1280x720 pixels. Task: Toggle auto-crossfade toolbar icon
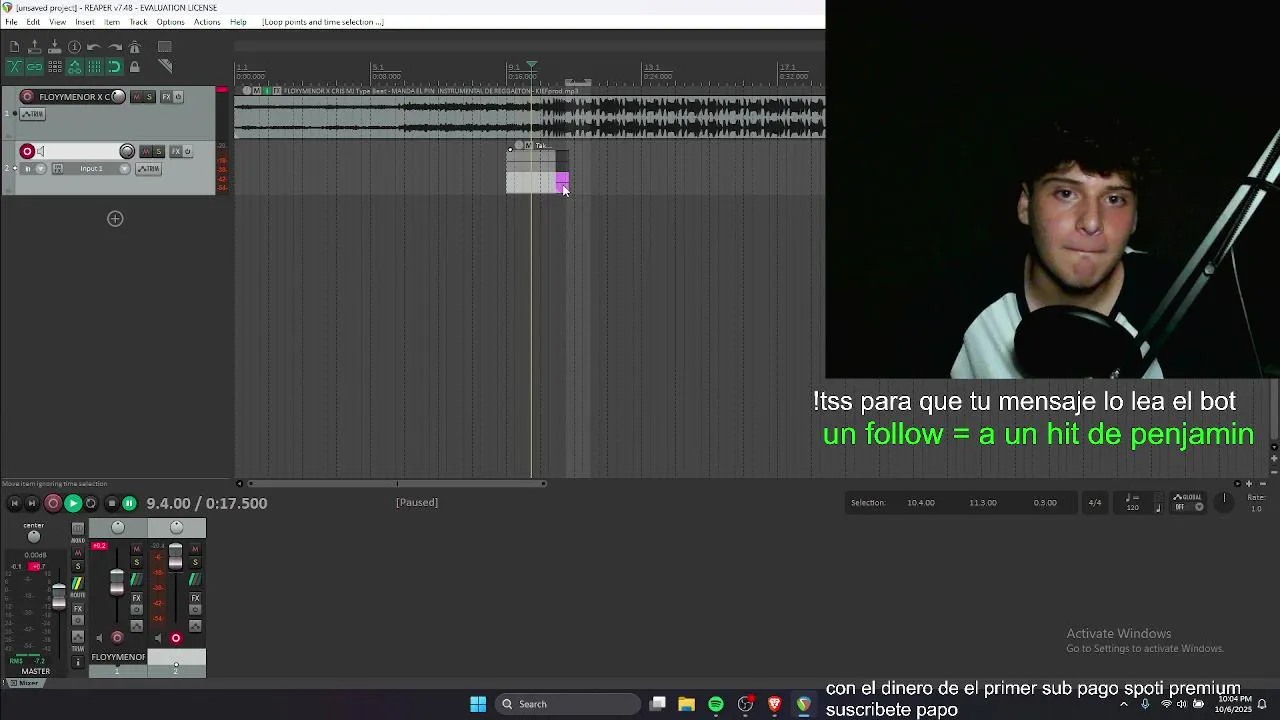point(14,67)
